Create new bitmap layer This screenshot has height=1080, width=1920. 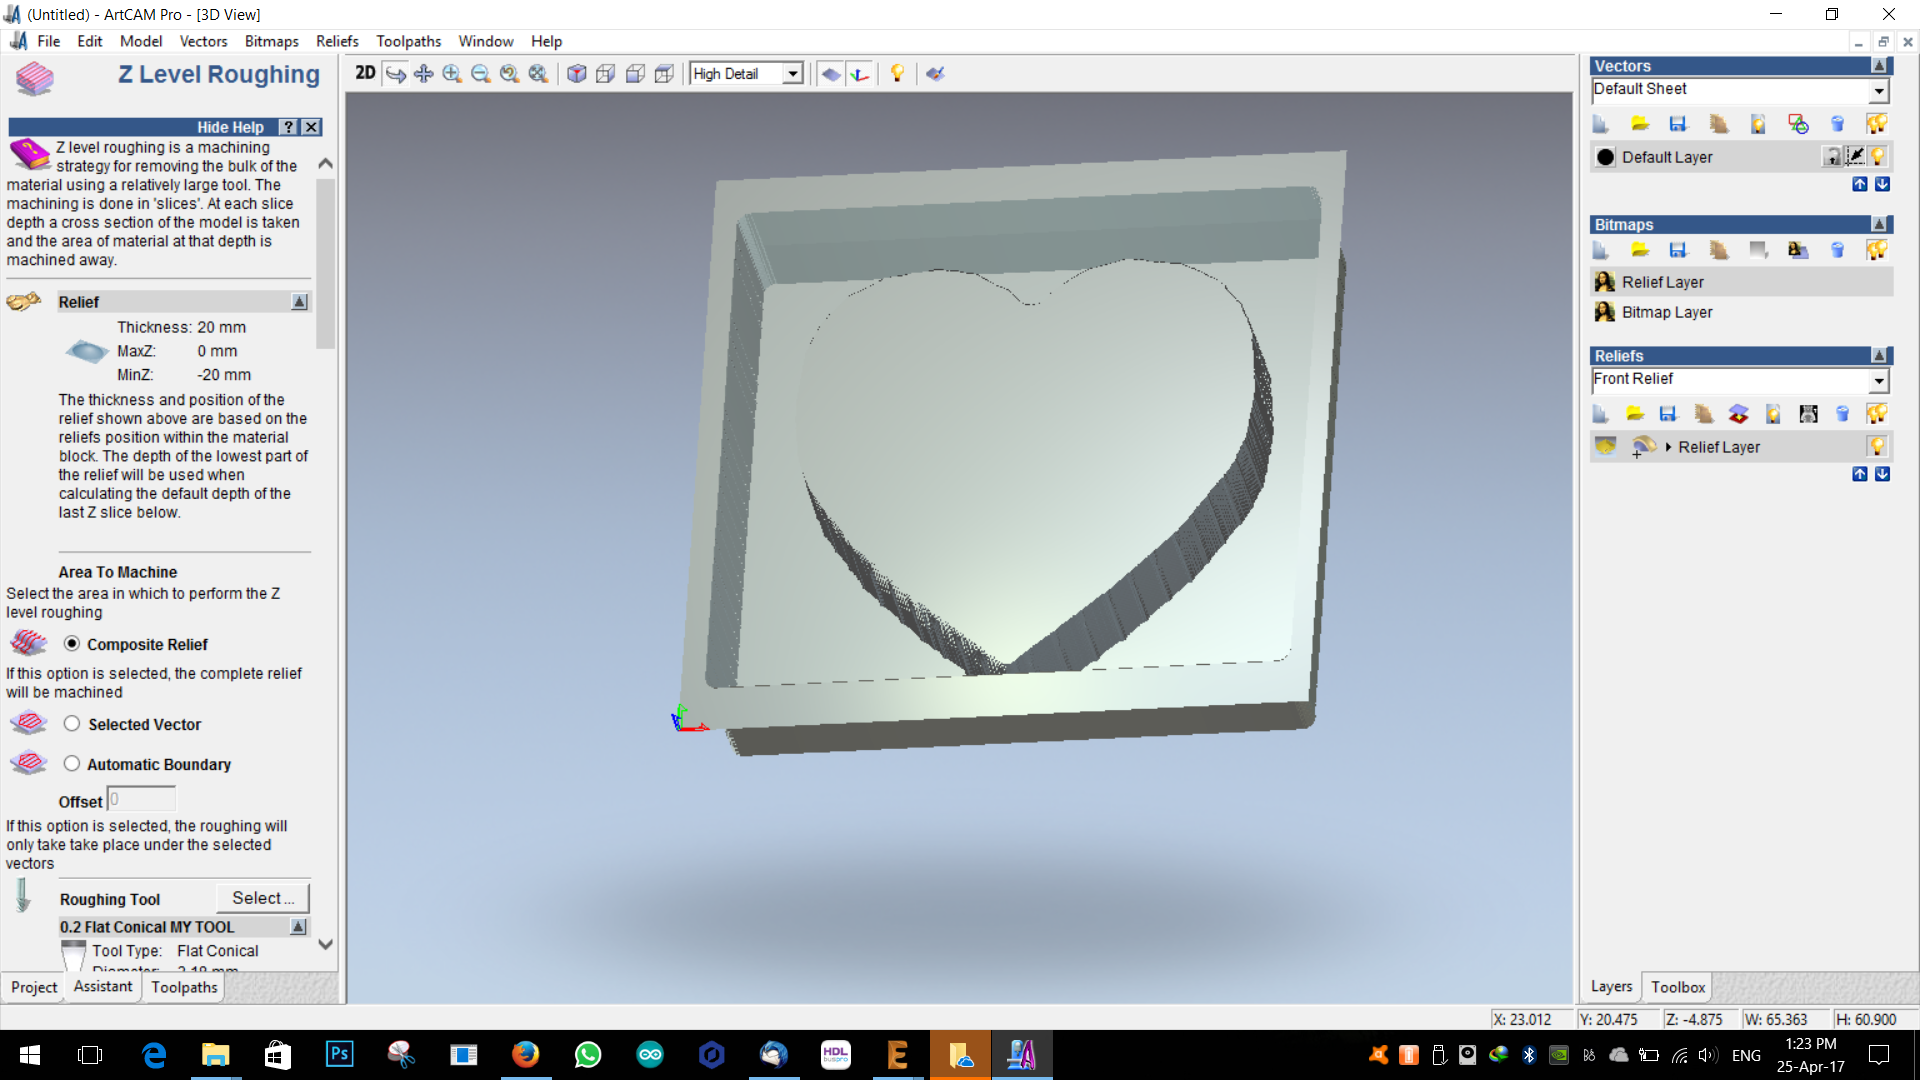tap(1601, 250)
